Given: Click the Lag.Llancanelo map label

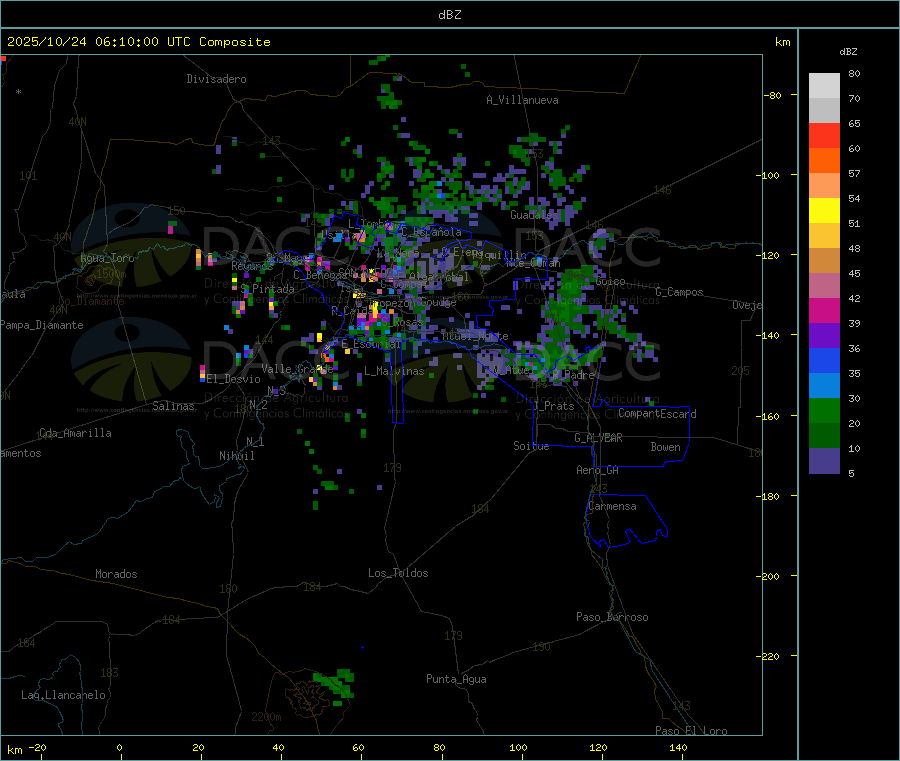Looking at the screenshot, I should pos(63,695).
